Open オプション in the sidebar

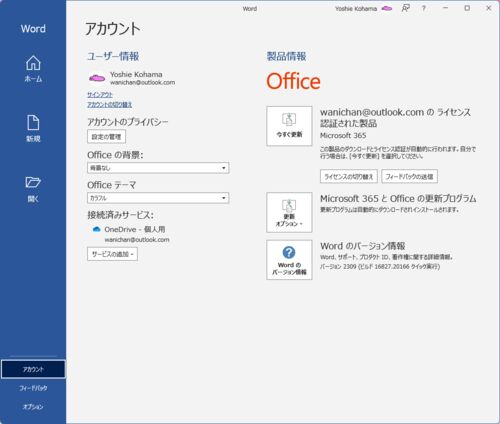pos(33,407)
